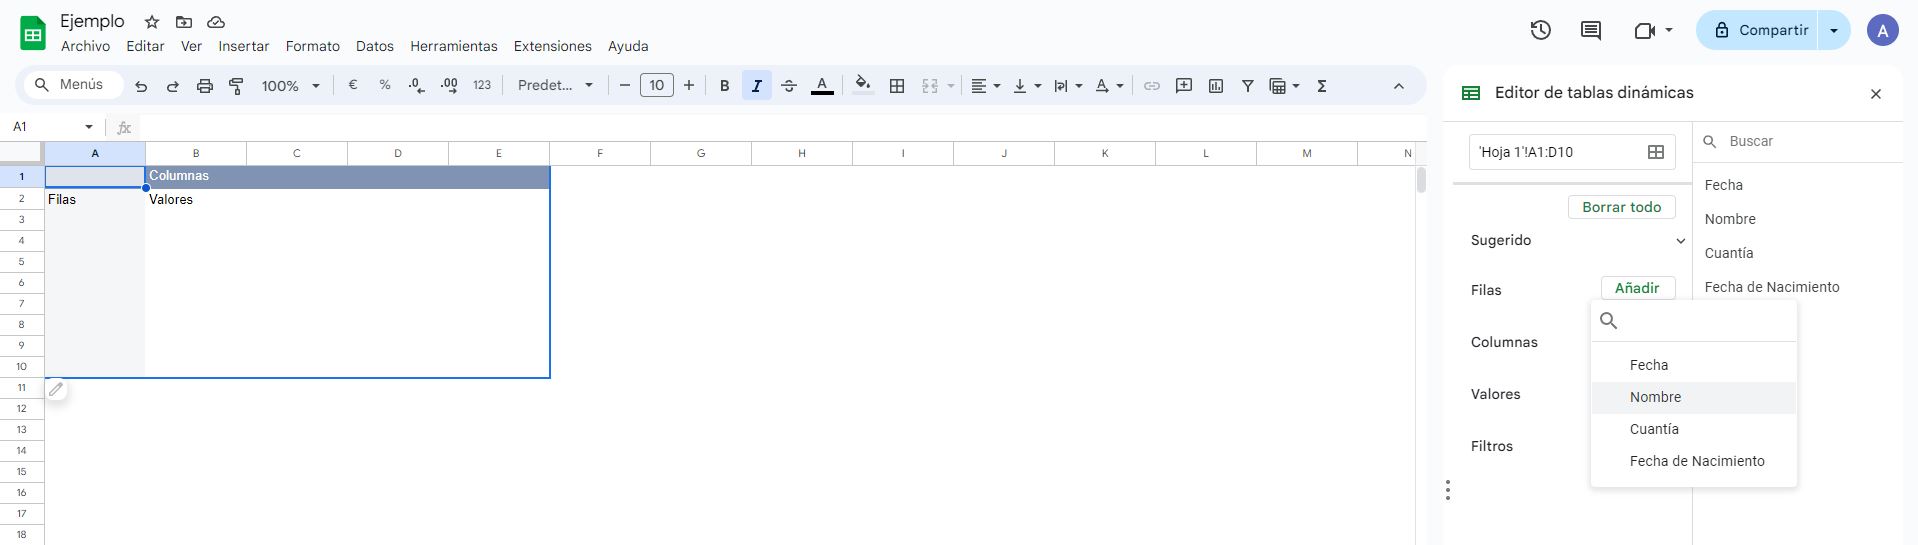Click the select data range grid icon
Image resolution: width=1918 pixels, height=545 pixels.
[1656, 152]
